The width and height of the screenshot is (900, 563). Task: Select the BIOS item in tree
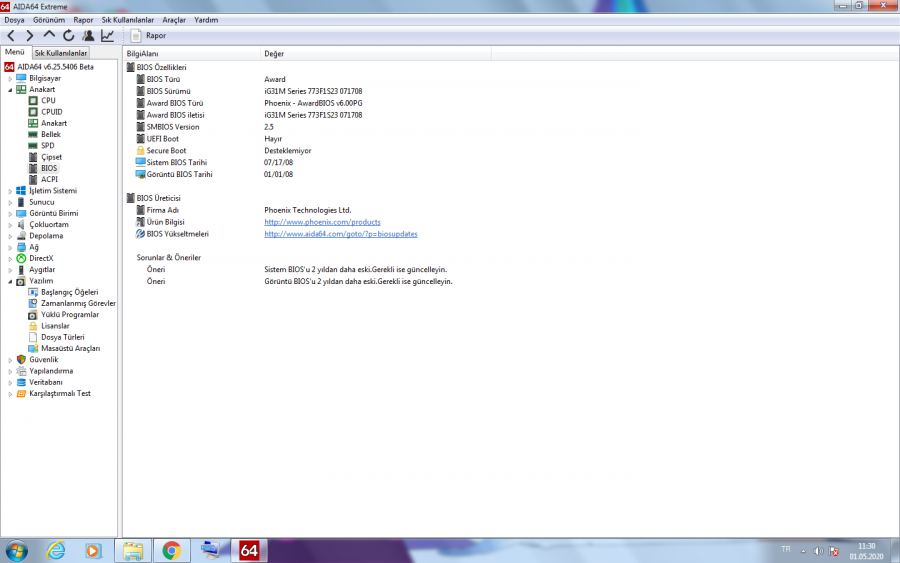pos(49,168)
